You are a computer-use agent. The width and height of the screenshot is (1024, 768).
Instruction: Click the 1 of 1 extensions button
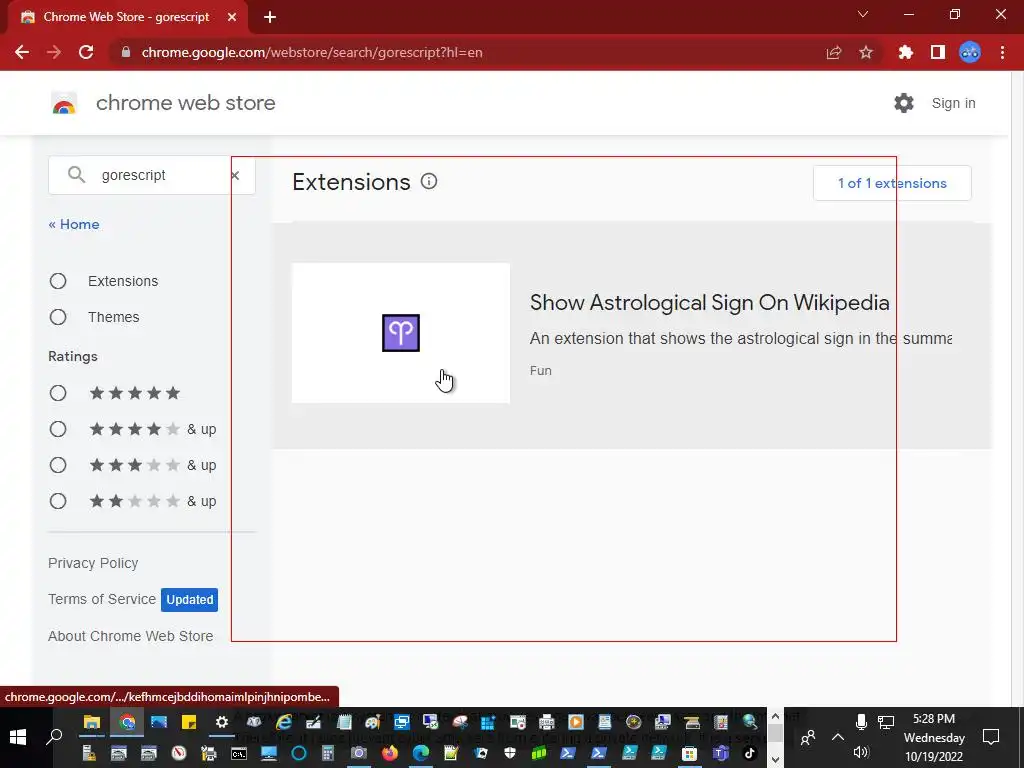(x=892, y=184)
